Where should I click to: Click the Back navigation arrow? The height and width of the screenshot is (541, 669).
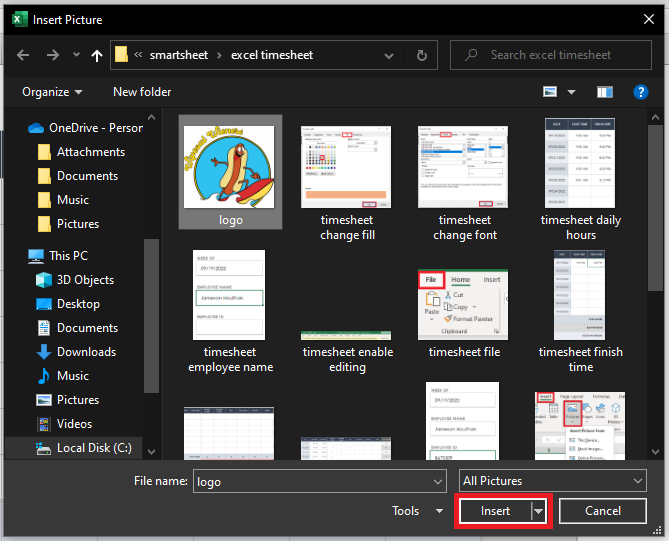24,55
